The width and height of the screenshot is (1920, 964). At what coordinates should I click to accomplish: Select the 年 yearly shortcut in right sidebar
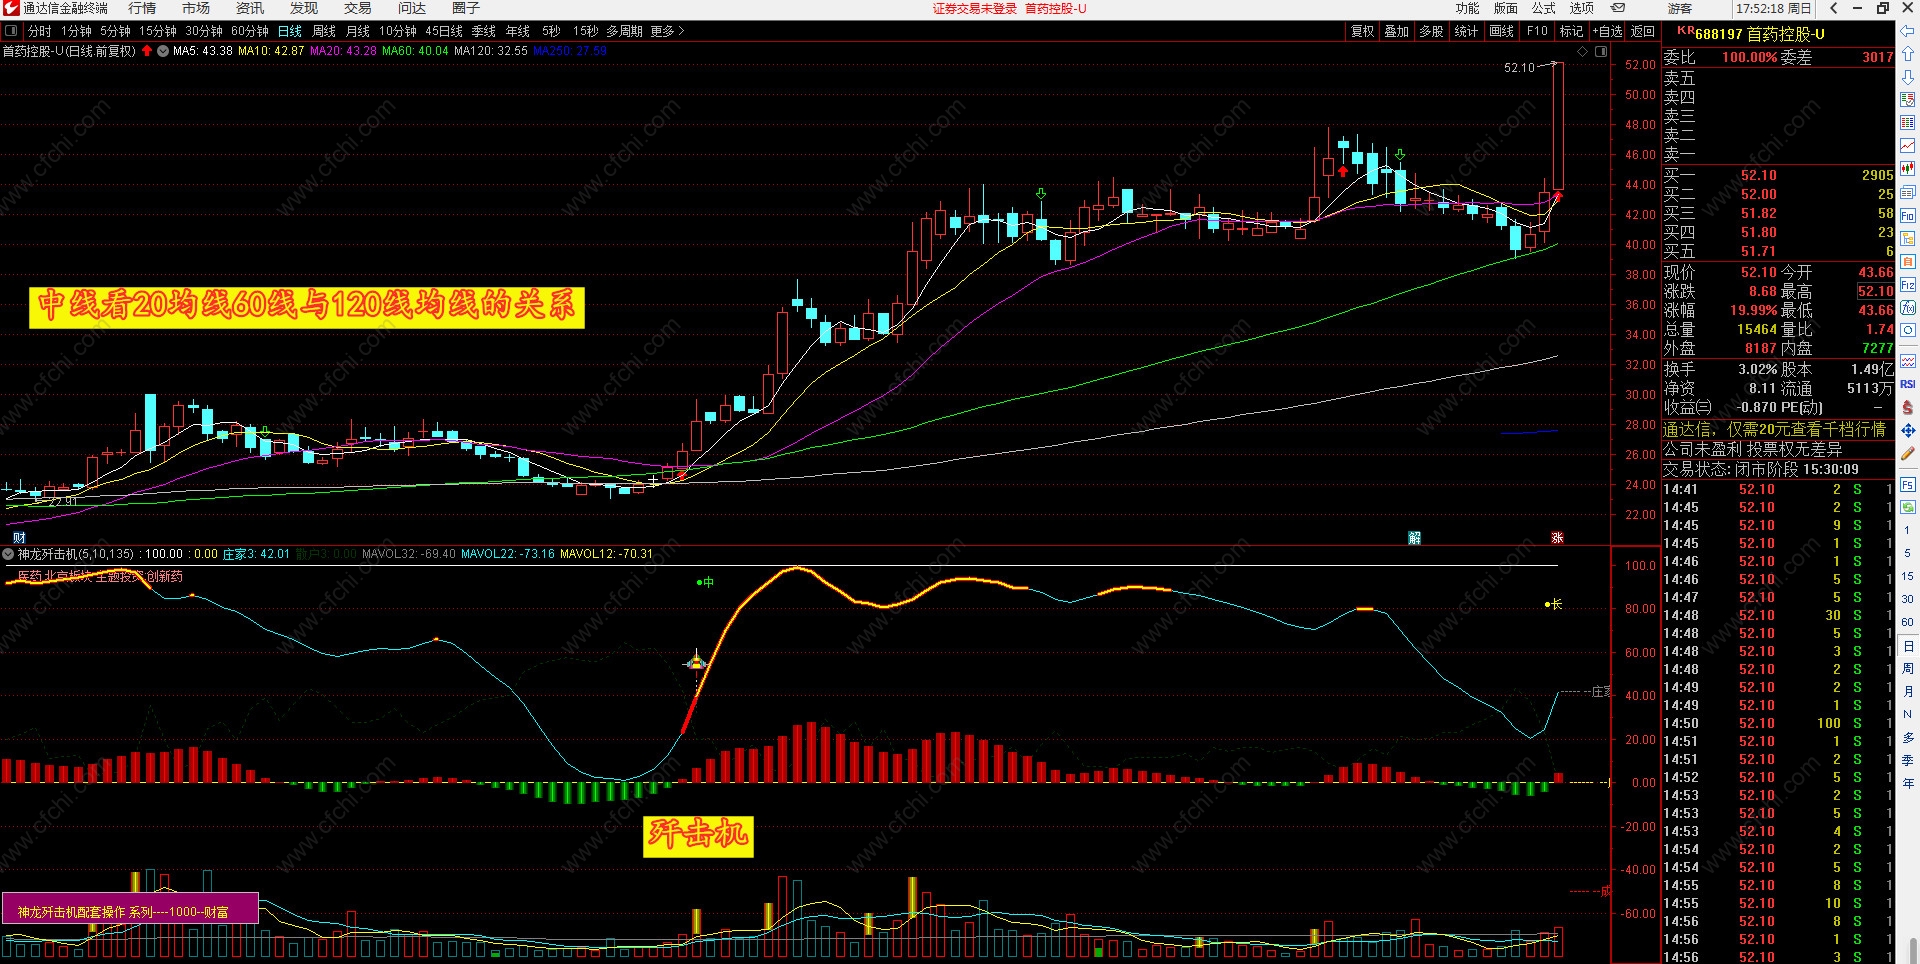coord(1908,783)
